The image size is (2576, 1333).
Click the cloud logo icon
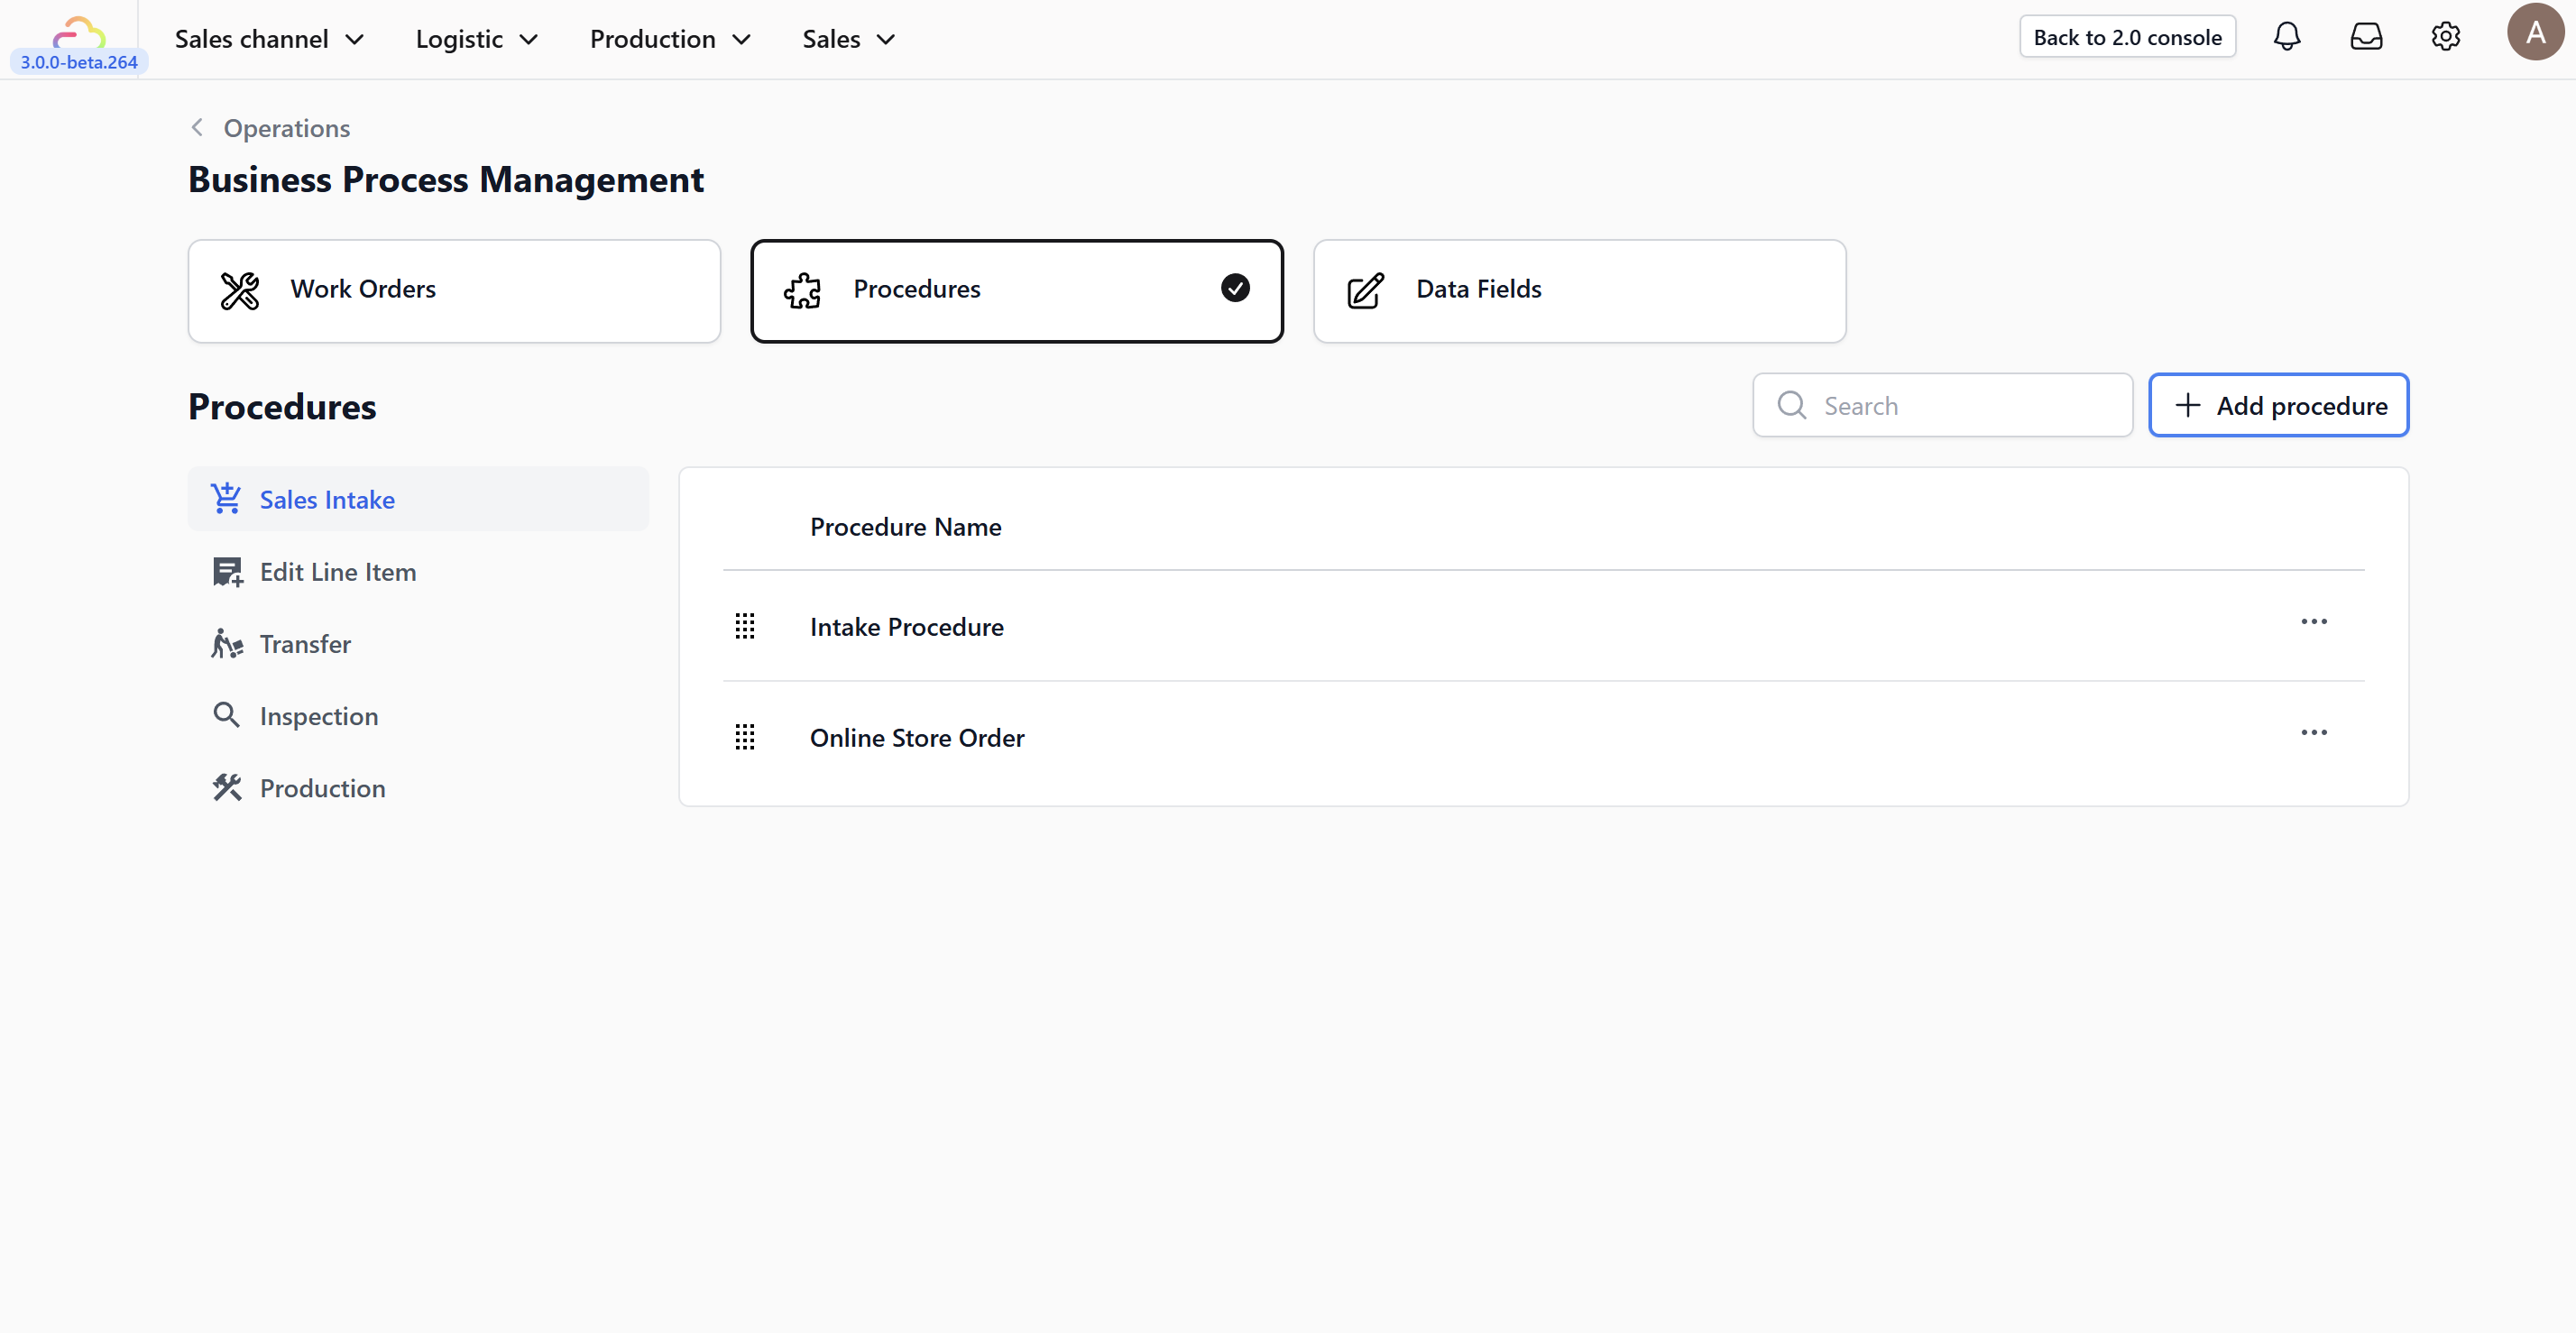[x=78, y=32]
